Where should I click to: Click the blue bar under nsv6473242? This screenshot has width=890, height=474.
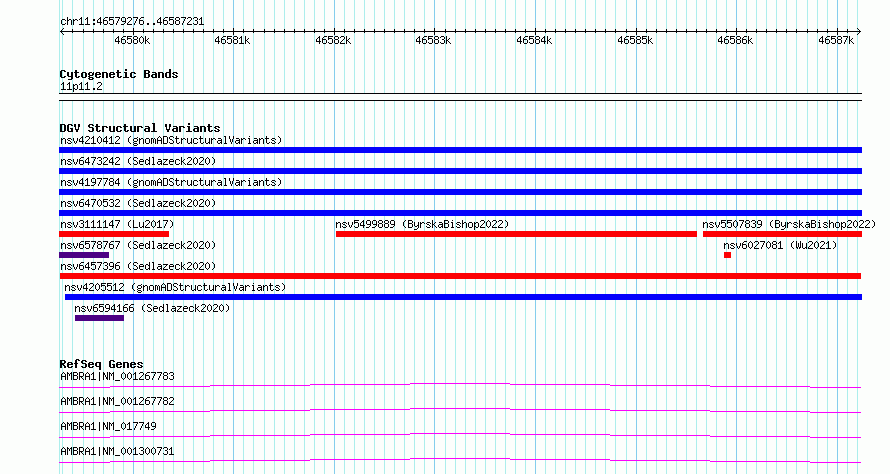[460, 171]
